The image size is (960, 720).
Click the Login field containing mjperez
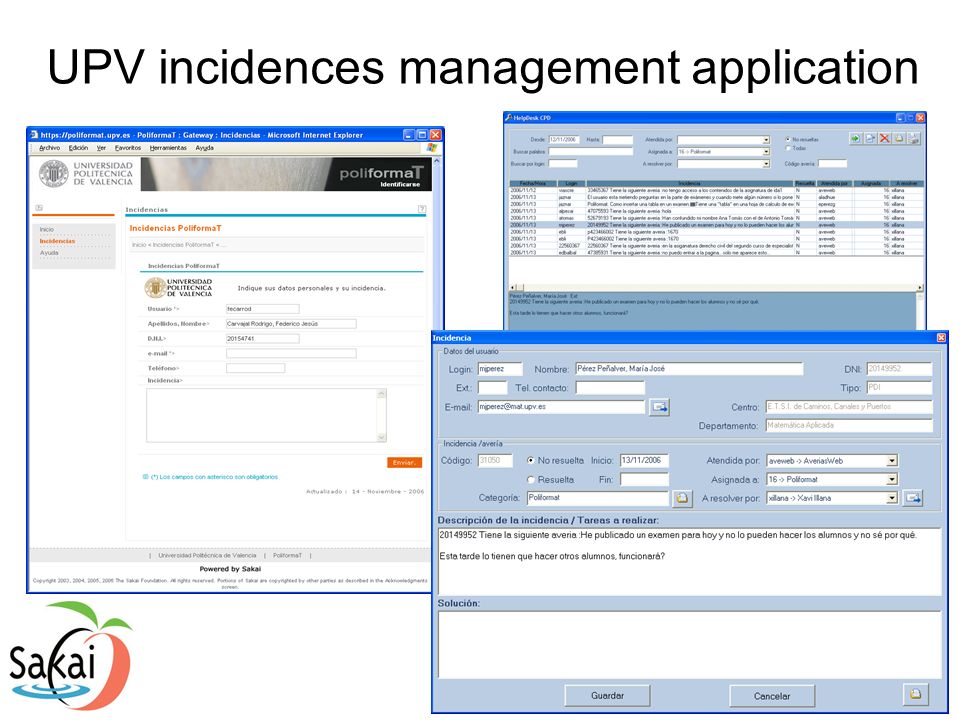[500, 369]
